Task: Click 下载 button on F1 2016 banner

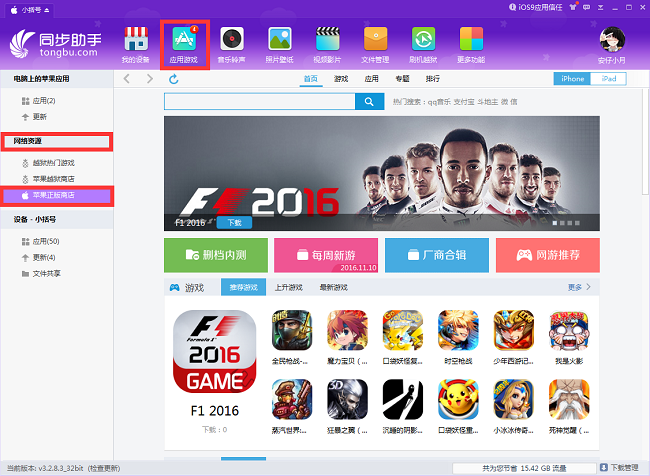Action: coord(234,222)
